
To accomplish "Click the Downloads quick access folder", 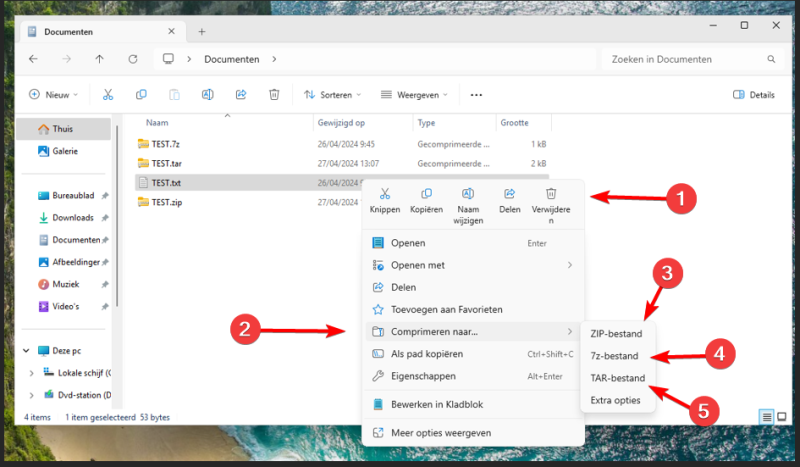I will (72, 217).
